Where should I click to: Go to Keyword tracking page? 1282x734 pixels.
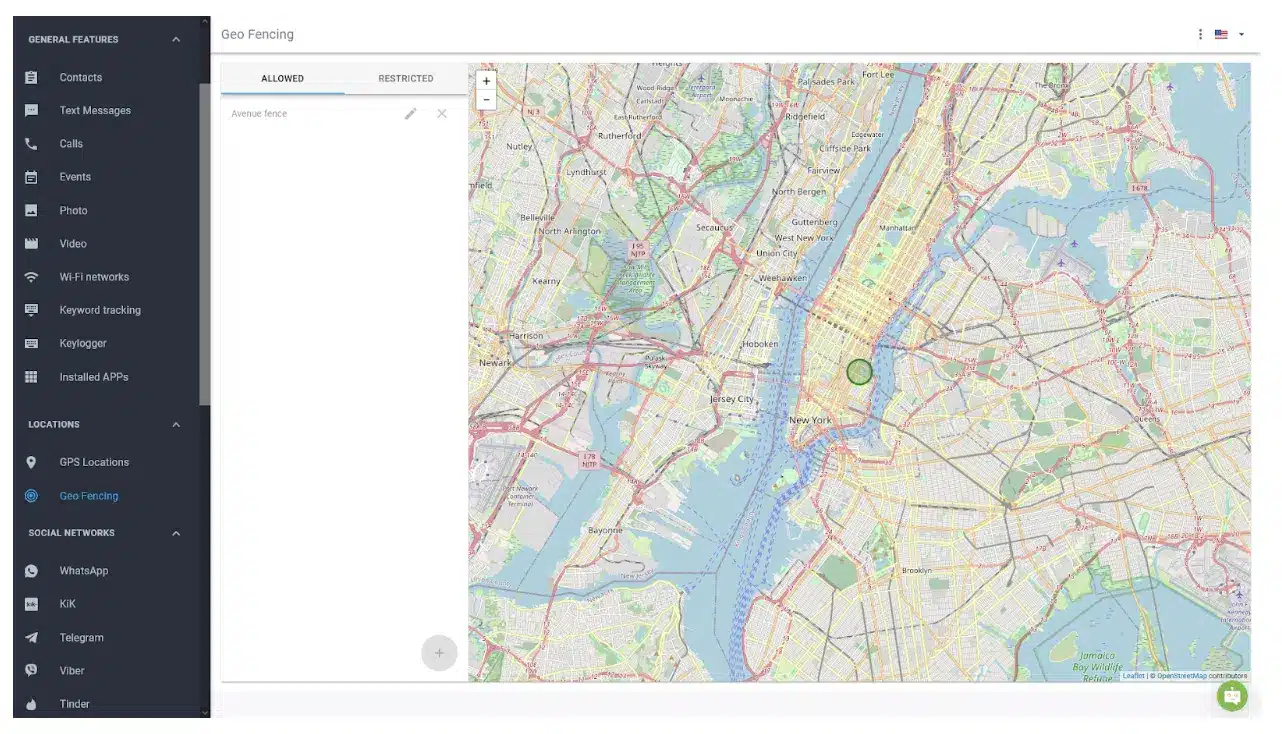point(100,310)
